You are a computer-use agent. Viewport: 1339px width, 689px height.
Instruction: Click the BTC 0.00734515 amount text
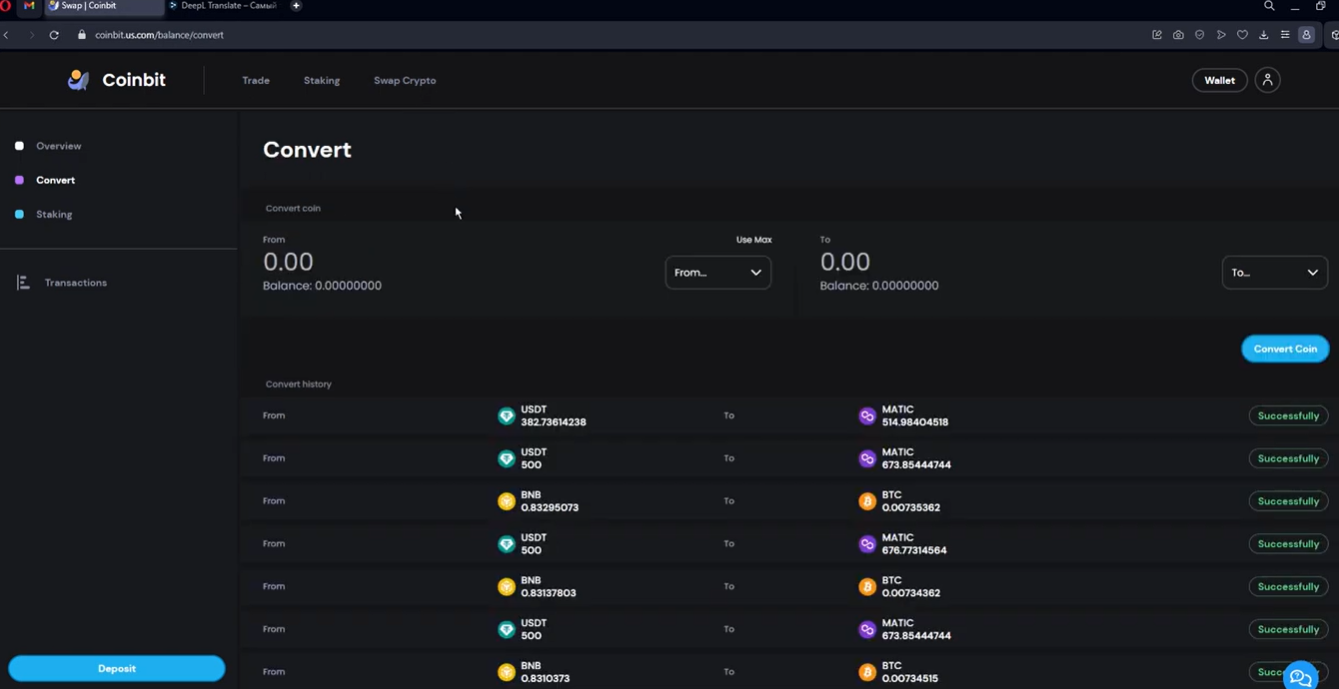(x=910, y=678)
